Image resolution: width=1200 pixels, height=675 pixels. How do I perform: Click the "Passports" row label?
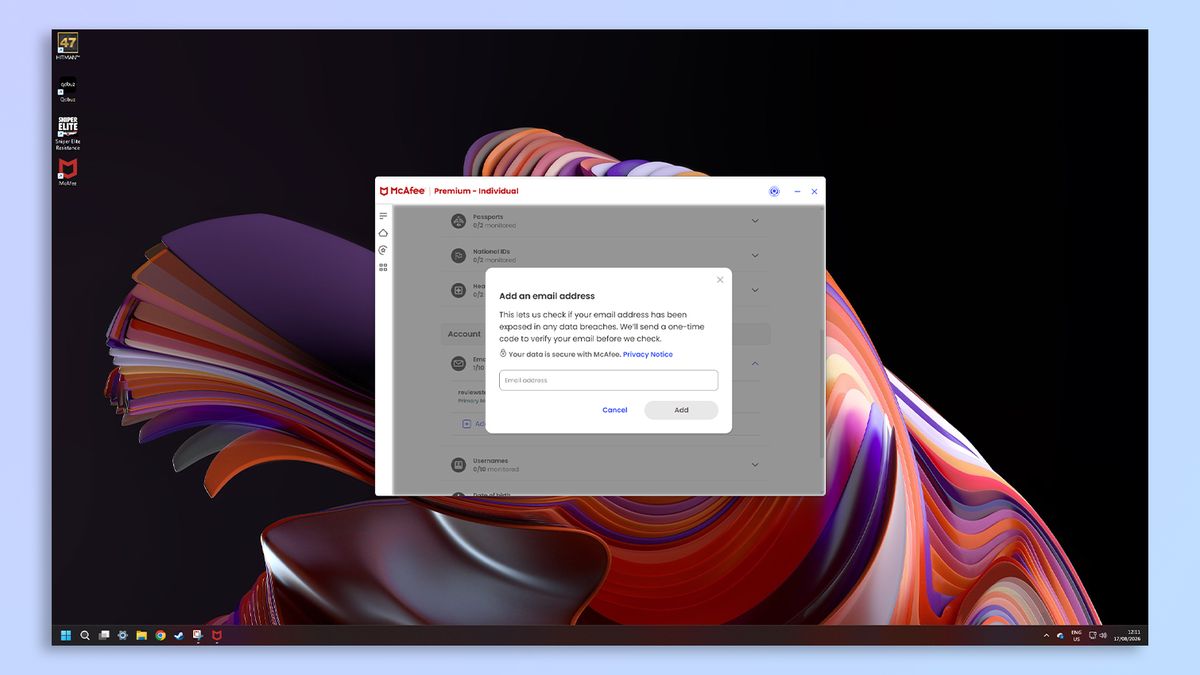pos(488,217)
